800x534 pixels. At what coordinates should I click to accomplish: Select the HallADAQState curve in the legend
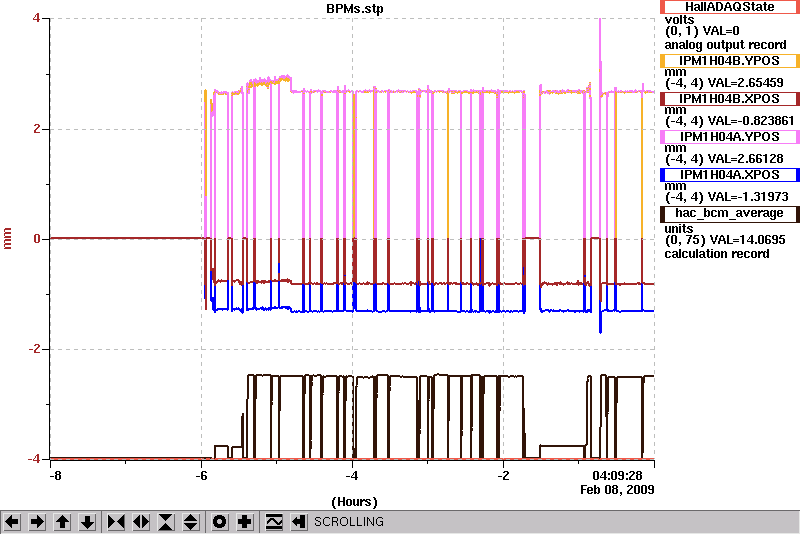pos(730,7)
